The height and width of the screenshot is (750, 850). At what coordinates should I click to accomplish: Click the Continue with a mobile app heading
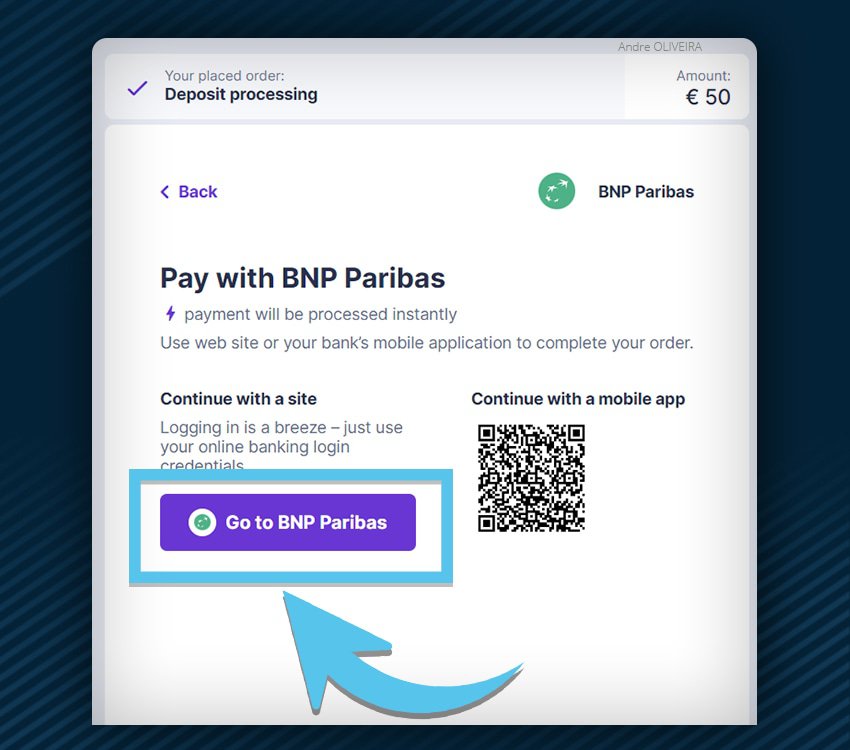(578, 399)
